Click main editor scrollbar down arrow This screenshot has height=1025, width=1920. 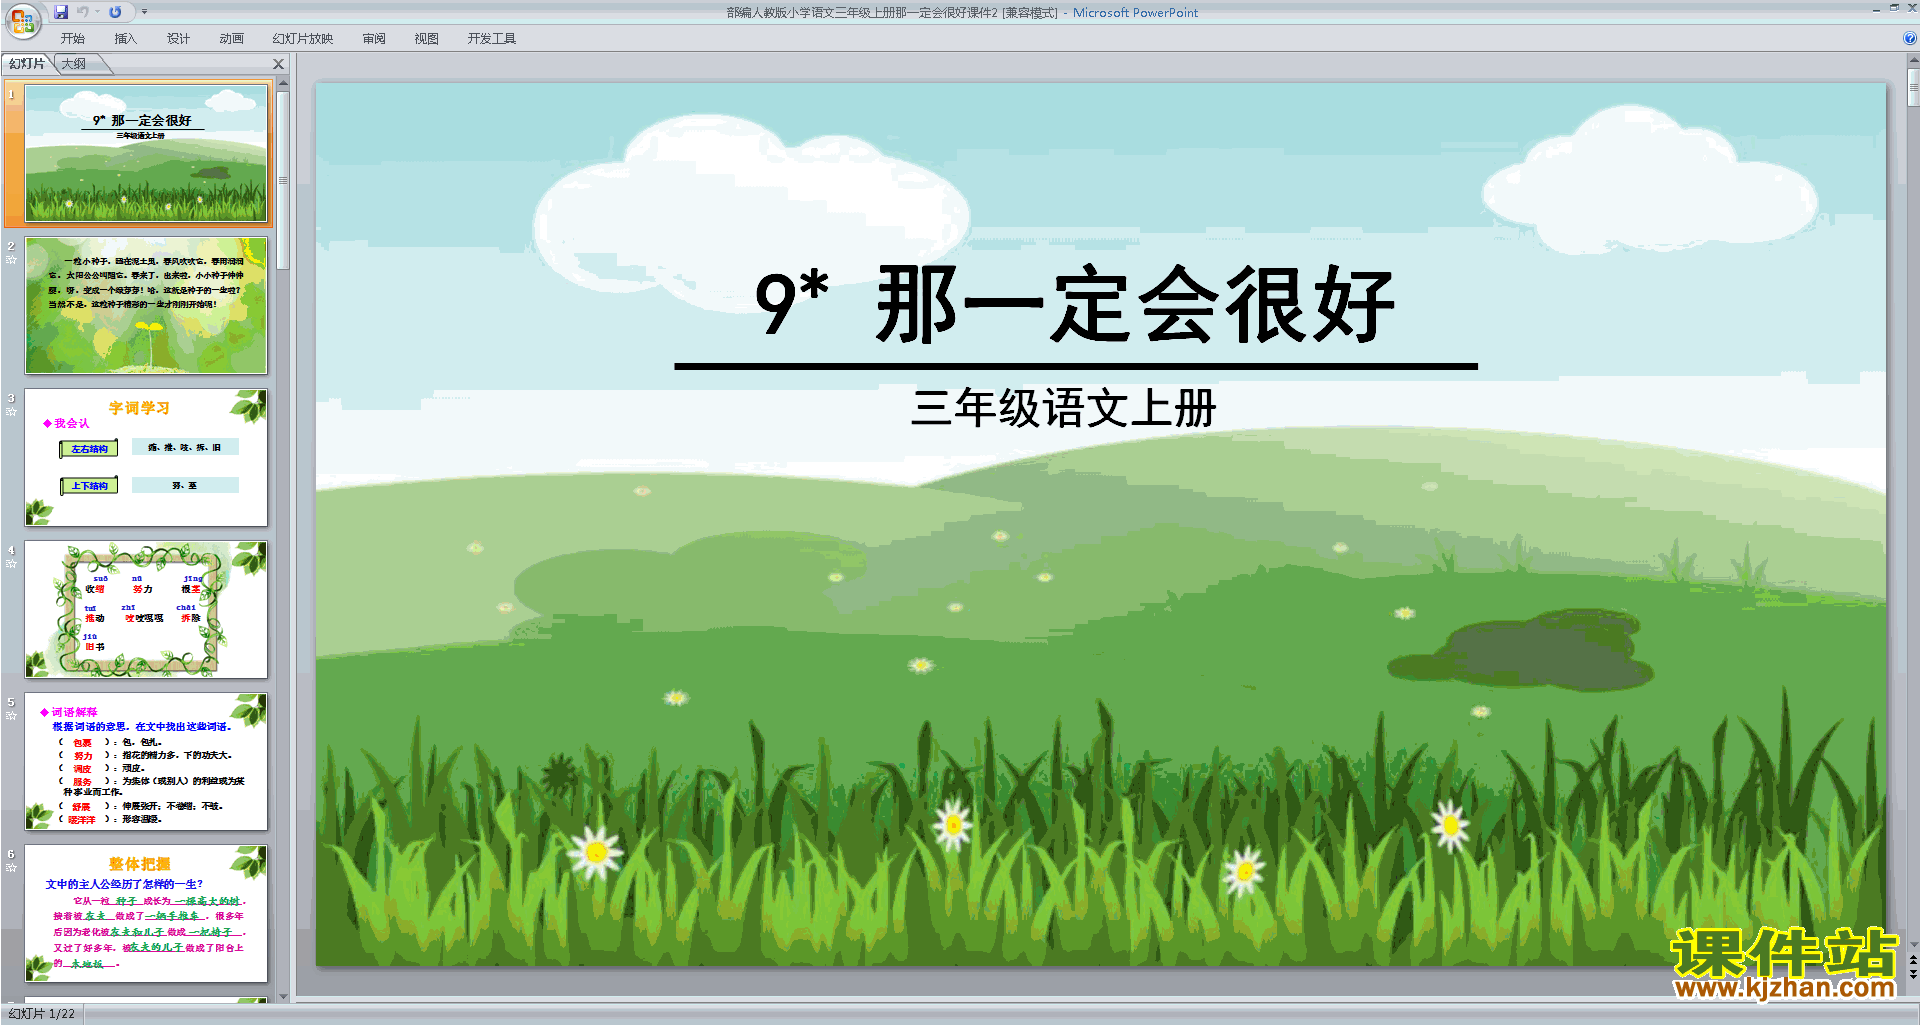(x=1913, y=944)
